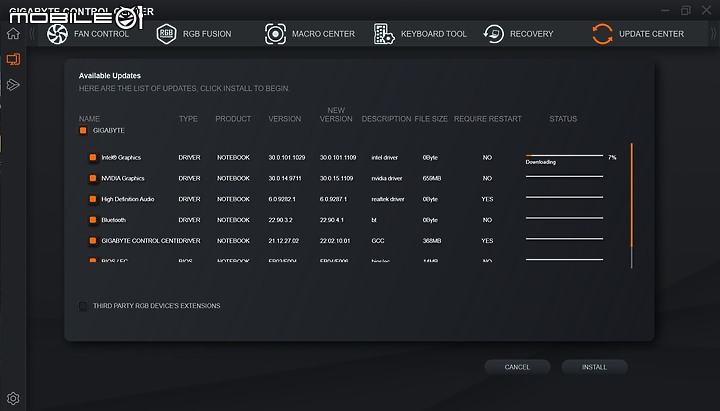Open the Keyboard Tool icon
This screenshot has height=411, width=720.
[x=384, y=34]
